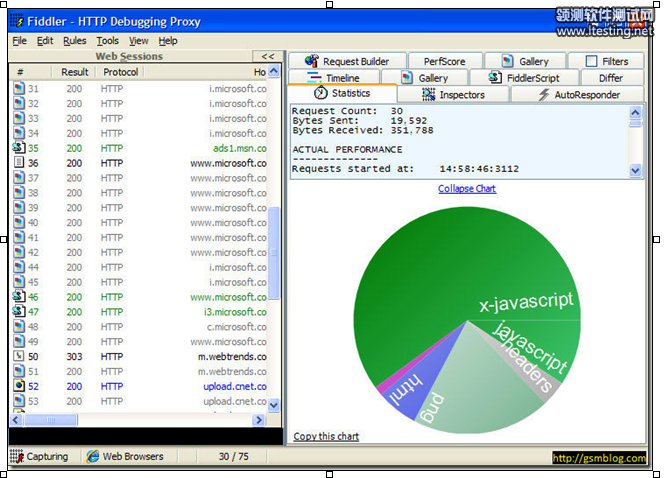Click the script icon of session 47
666x478 pixels.
(x=19, y=312)
